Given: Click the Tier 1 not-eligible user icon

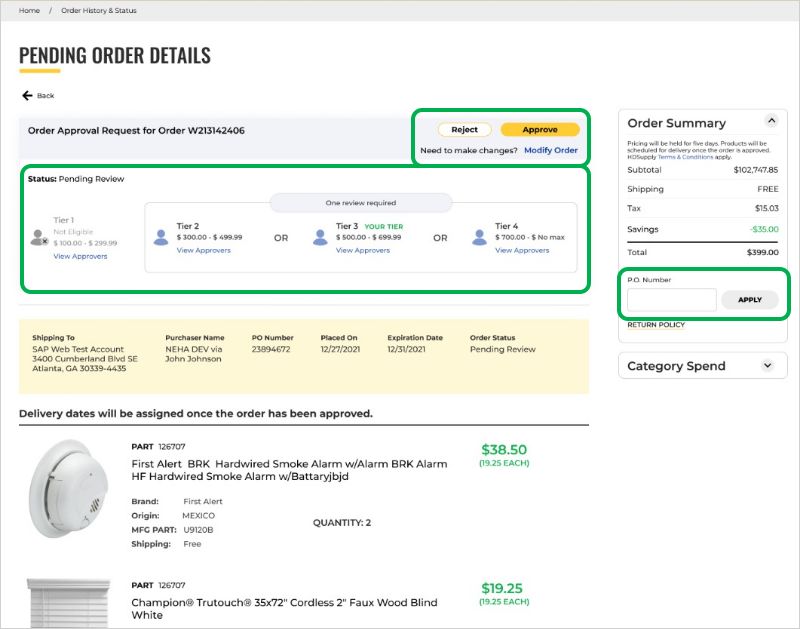Looking at the screenshot, I should coord(39,238).
